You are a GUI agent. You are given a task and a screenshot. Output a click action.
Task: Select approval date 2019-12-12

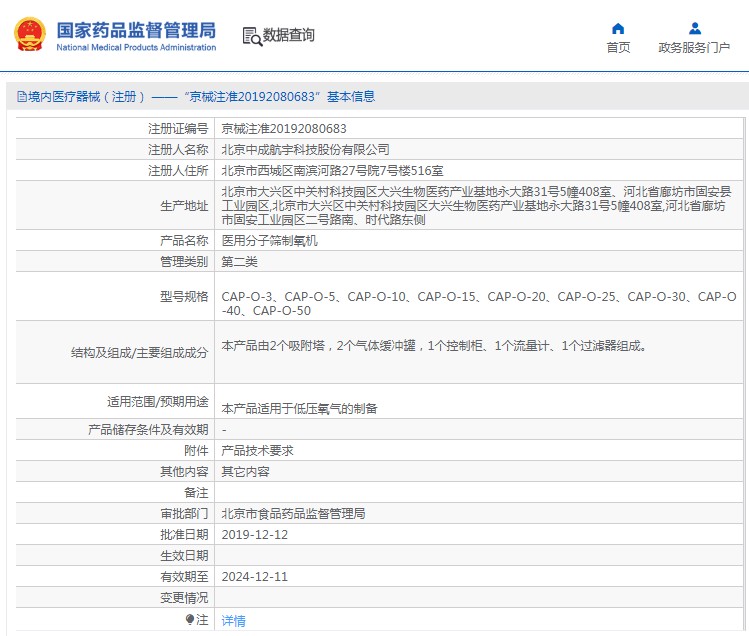tap(255, 535)
